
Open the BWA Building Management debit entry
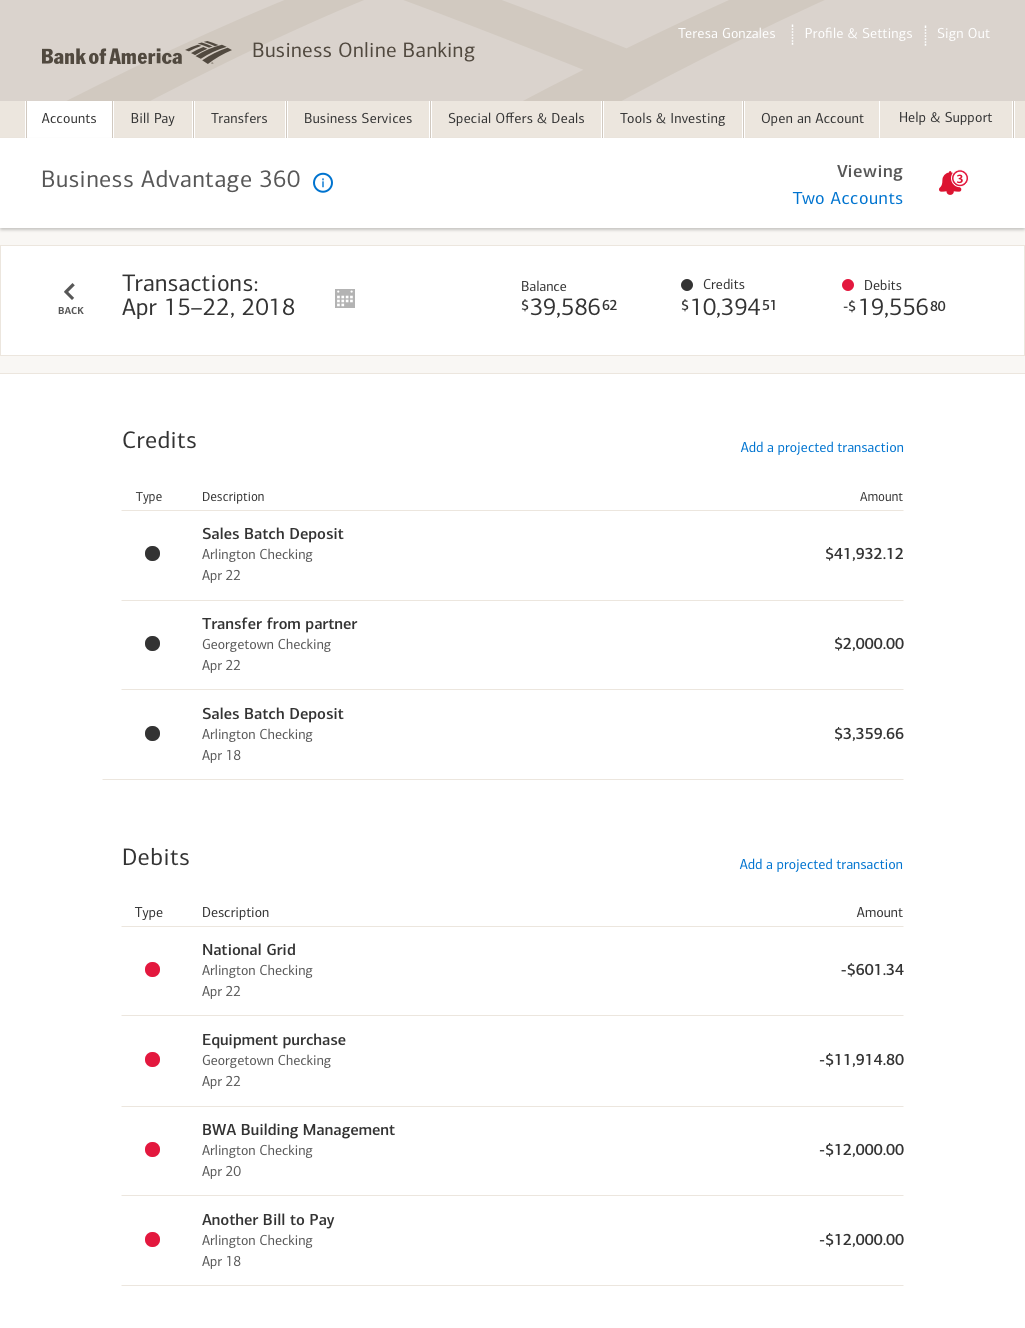click(298, 1130)
